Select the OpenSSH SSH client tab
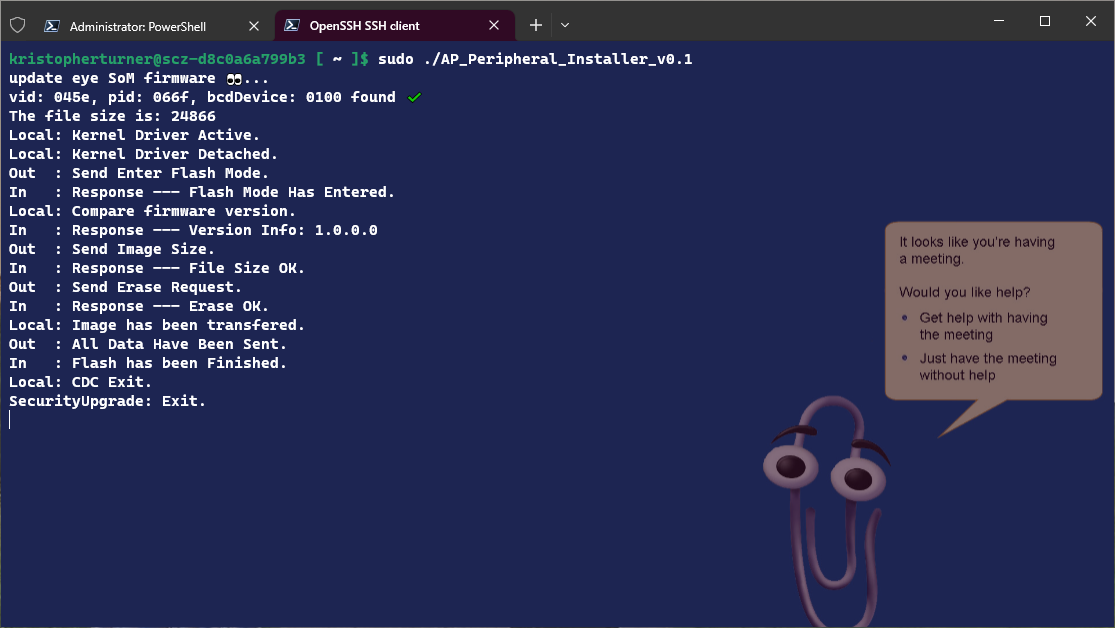Screen dimensions: 1115x628 click(364, 26)
